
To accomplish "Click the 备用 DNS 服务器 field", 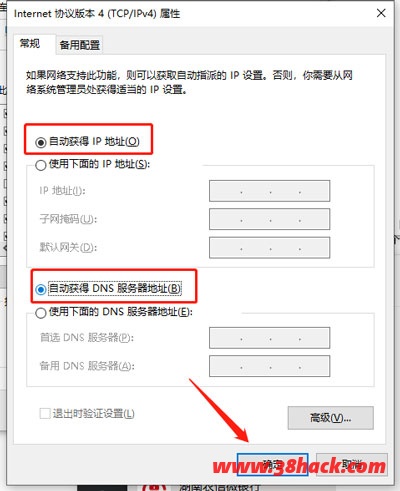I will (x=270, y=366).
